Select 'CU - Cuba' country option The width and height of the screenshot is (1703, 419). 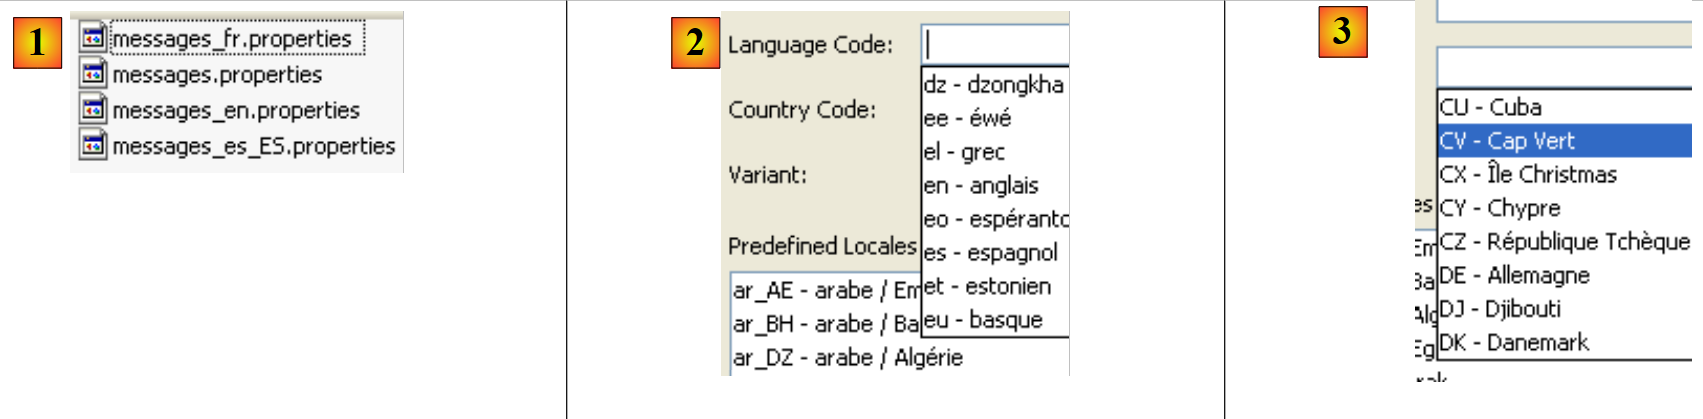coord(1490,107)
